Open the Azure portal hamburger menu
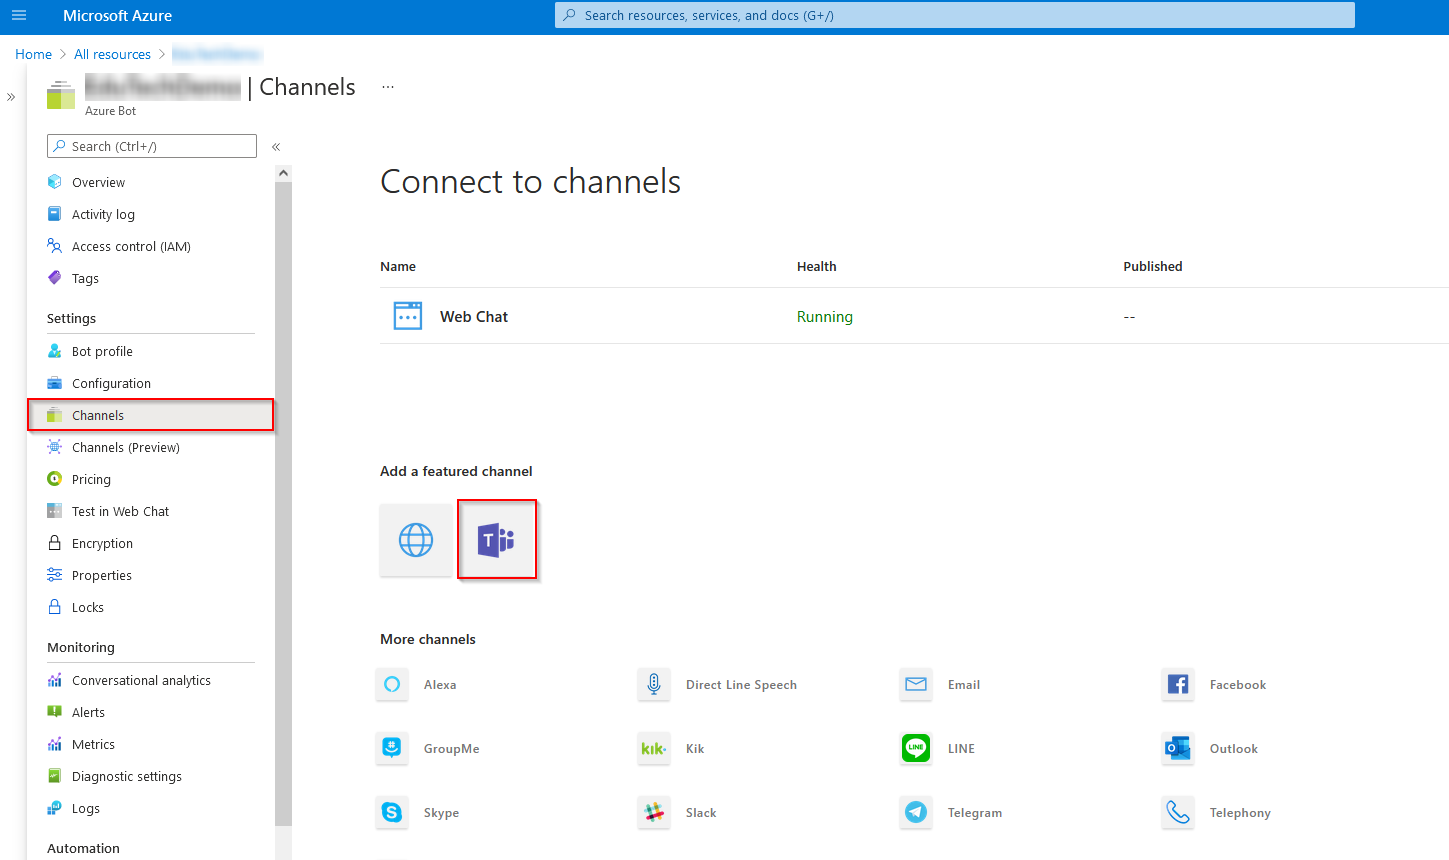1449x860 pixels. [18, 15]
